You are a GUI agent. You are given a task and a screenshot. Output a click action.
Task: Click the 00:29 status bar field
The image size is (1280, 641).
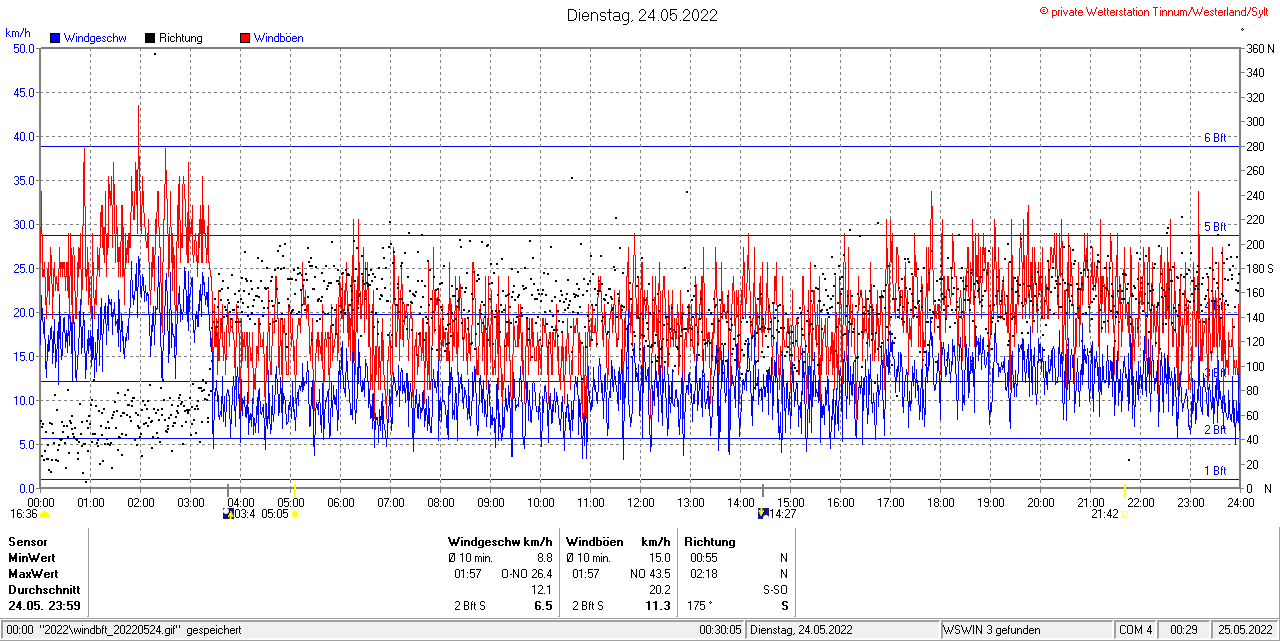coord(1185,630)
